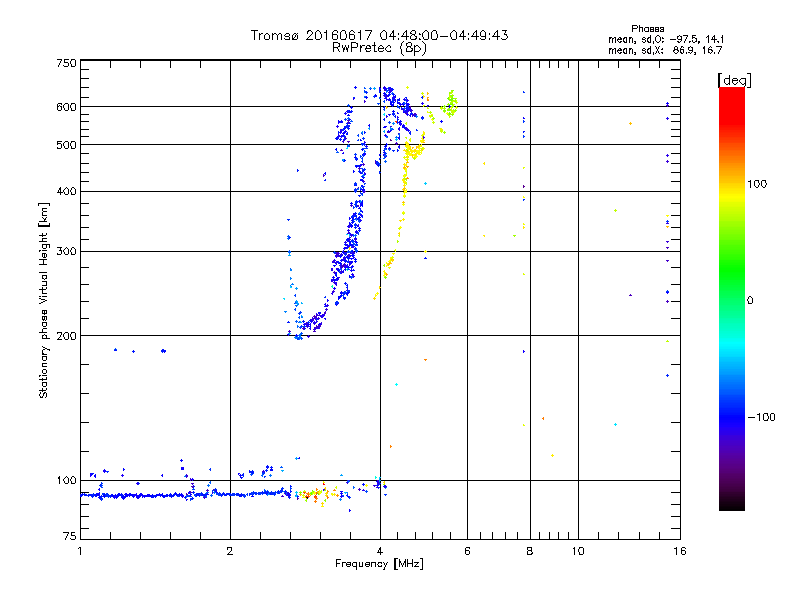Click the y-axis tick label '750'

[x=66, y=63]
